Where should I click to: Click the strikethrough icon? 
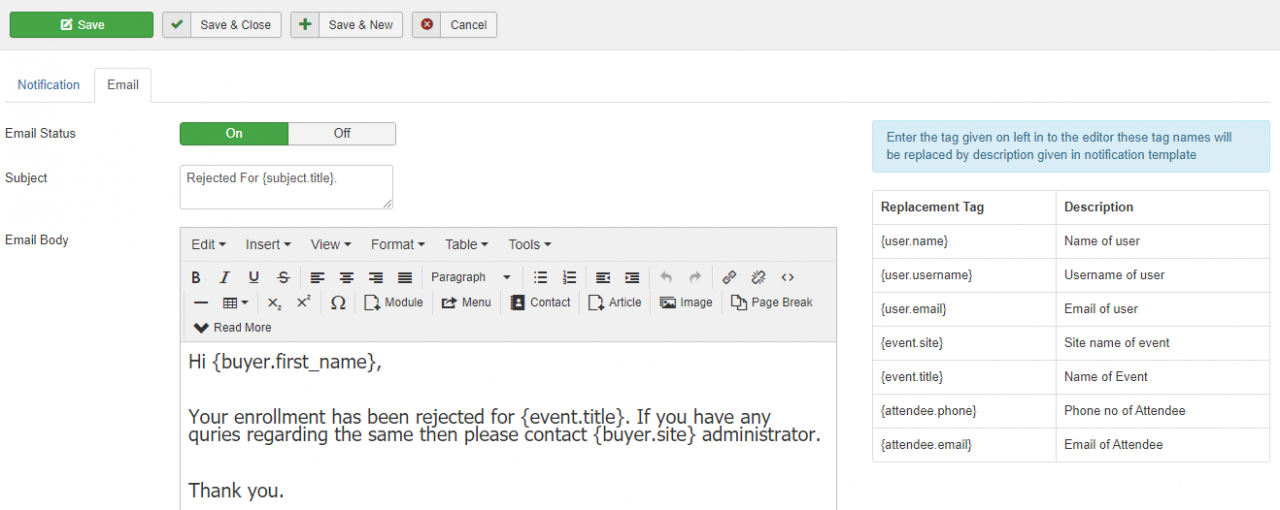pyautogui.click(x=283, y=277)
